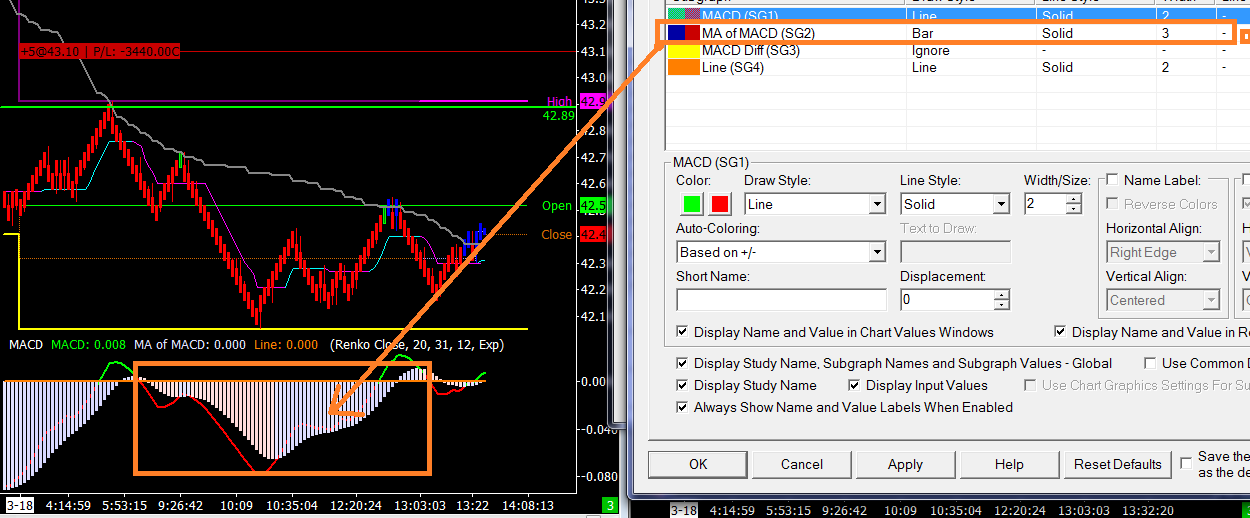
Task: Uncheck the Display Input Values checkbox
Action: 854,385
